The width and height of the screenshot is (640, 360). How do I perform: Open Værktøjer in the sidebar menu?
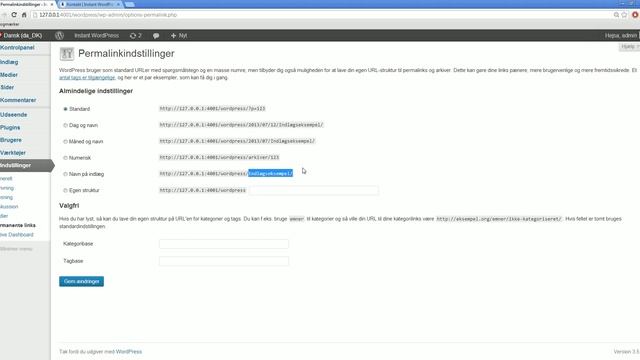click(13, 153)
